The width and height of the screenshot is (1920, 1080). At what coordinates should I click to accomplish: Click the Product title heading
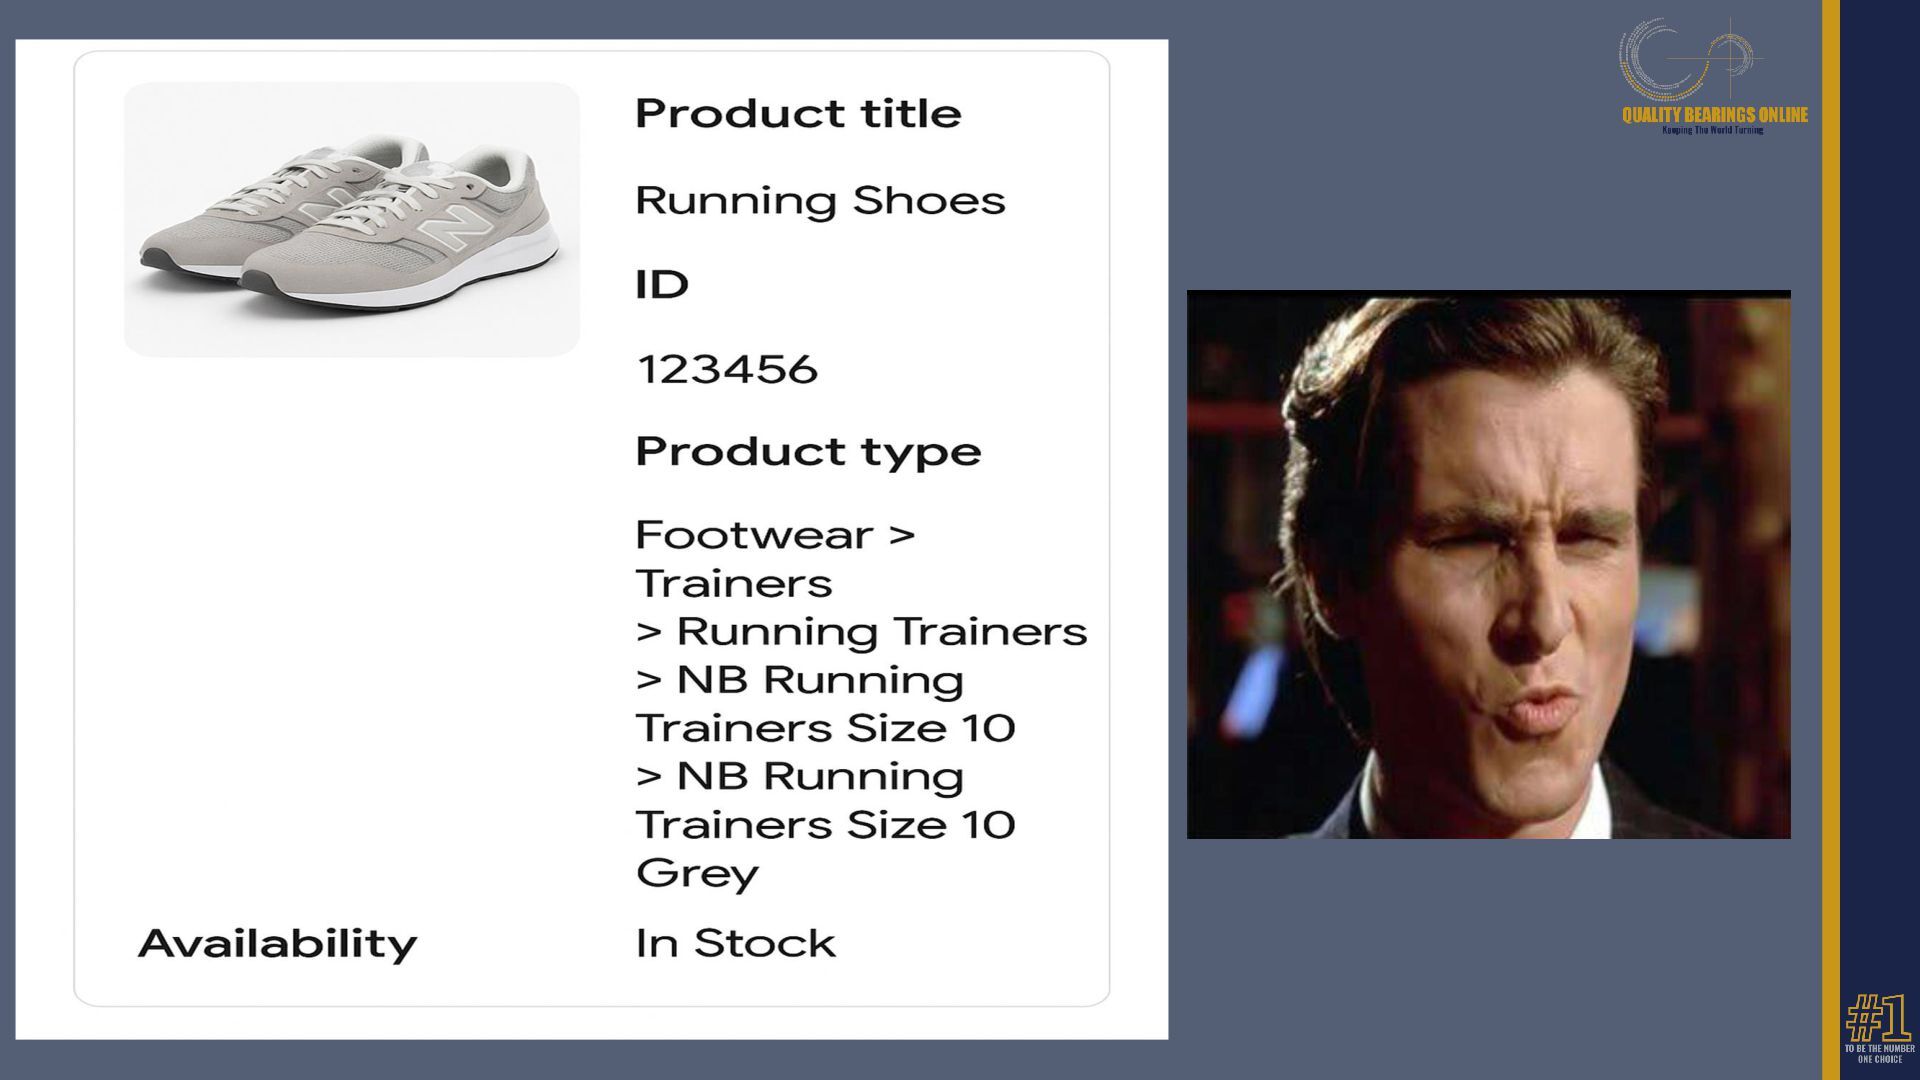798,113
